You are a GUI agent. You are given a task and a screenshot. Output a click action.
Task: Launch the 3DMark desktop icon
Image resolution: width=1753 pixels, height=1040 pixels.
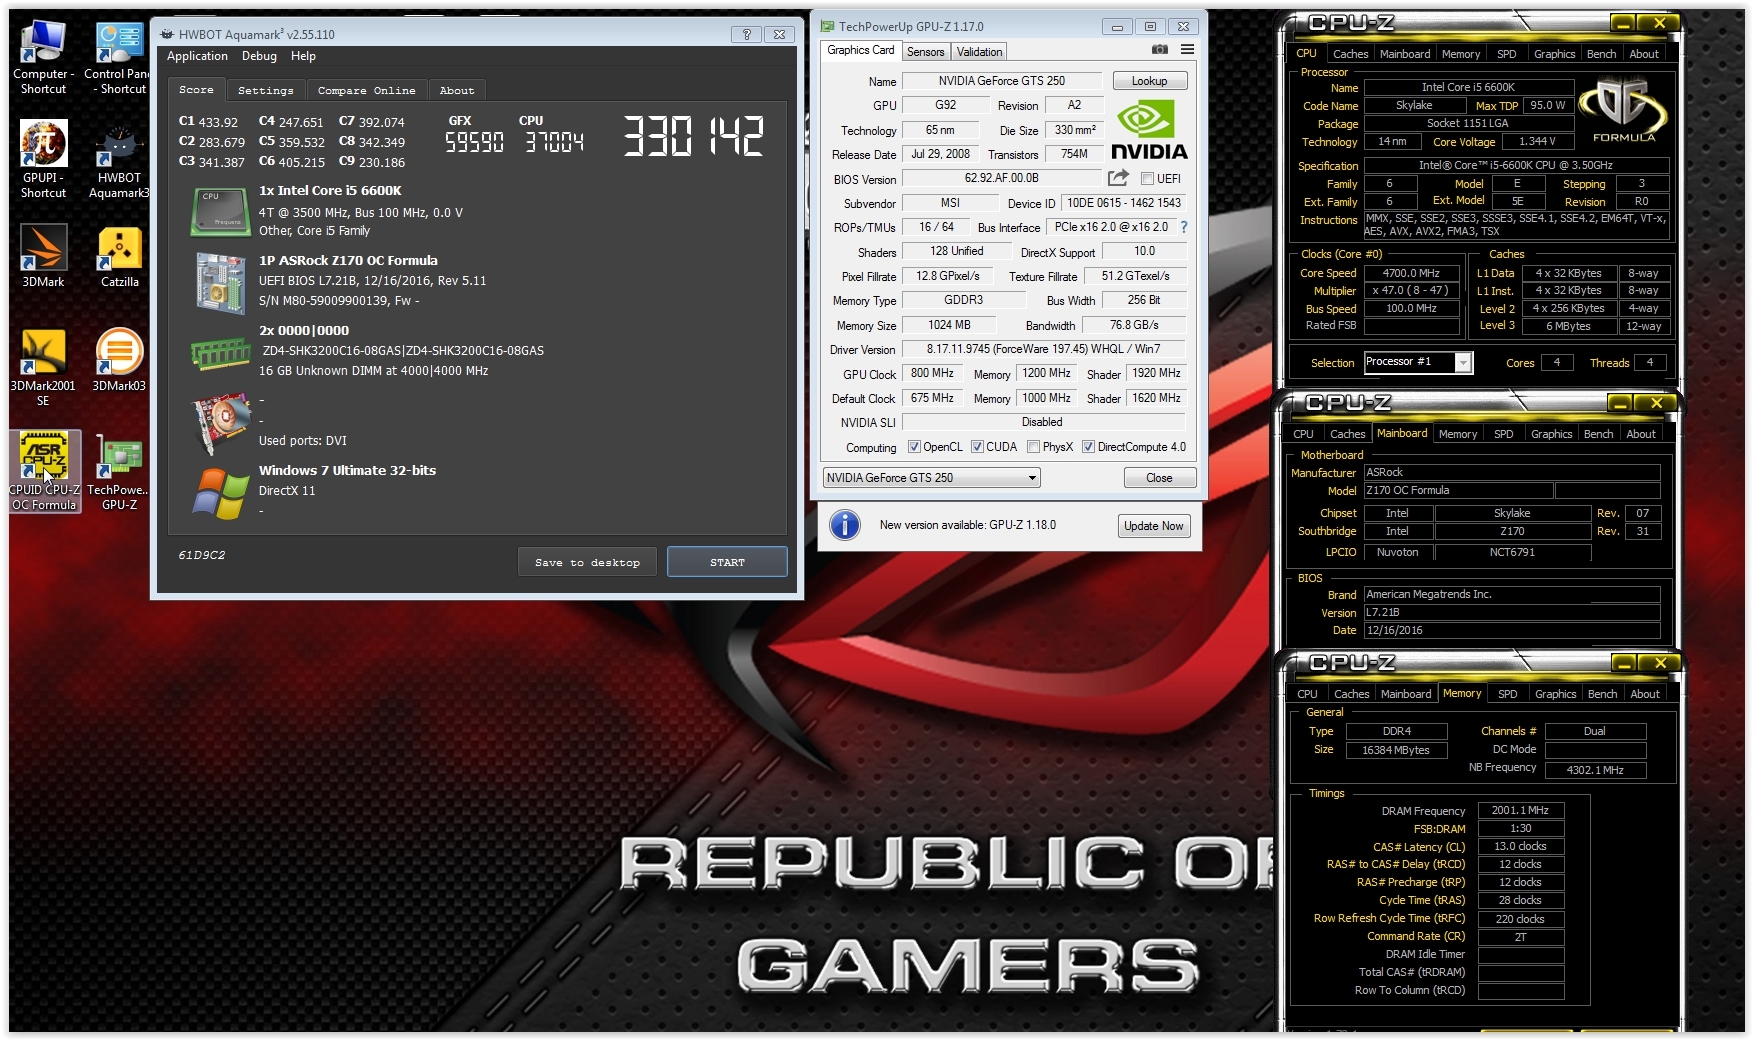click(x=43, y=256)
